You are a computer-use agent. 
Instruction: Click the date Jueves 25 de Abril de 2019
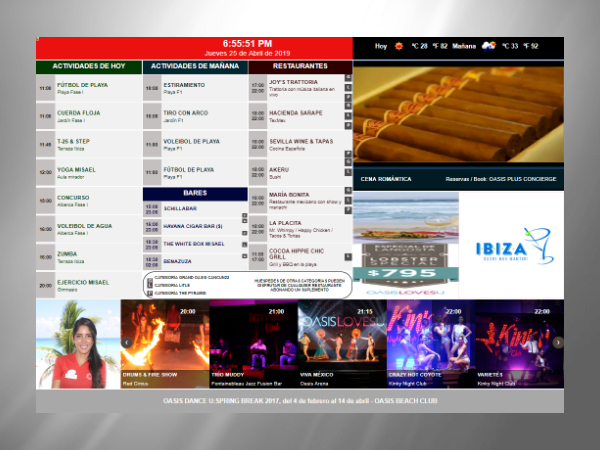(x=247, y=54)
